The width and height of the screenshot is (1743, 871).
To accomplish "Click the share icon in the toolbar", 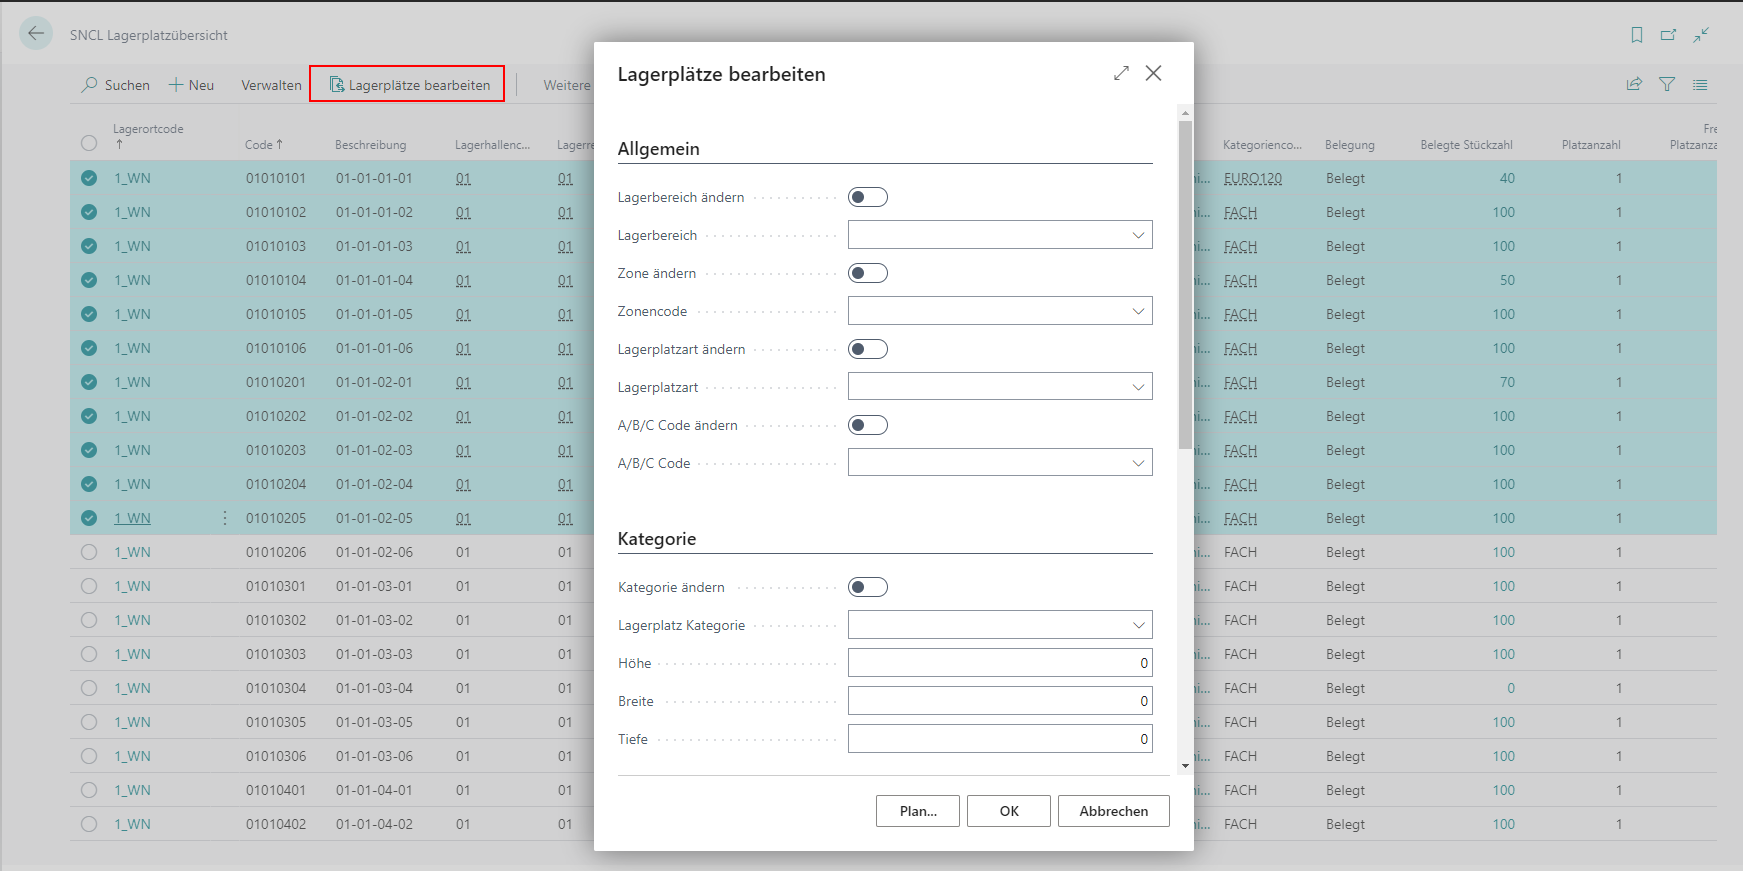I will (x=1634, y=85).
